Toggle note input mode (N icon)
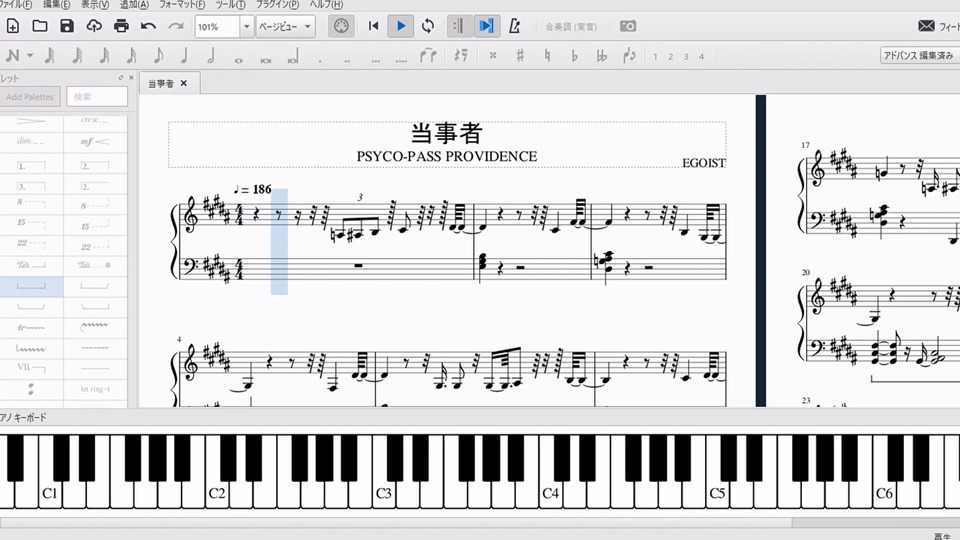 [x=12, y=56]
